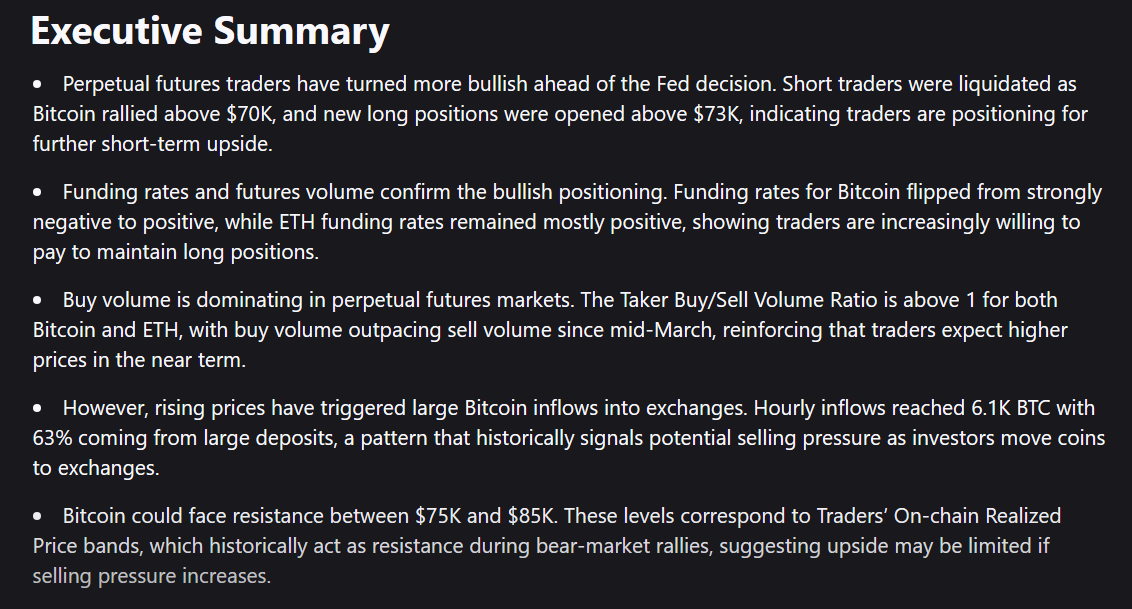Click the bullet marker before "Bitcoin could face resistance"
1132x609 pixels.
point(38,517)
